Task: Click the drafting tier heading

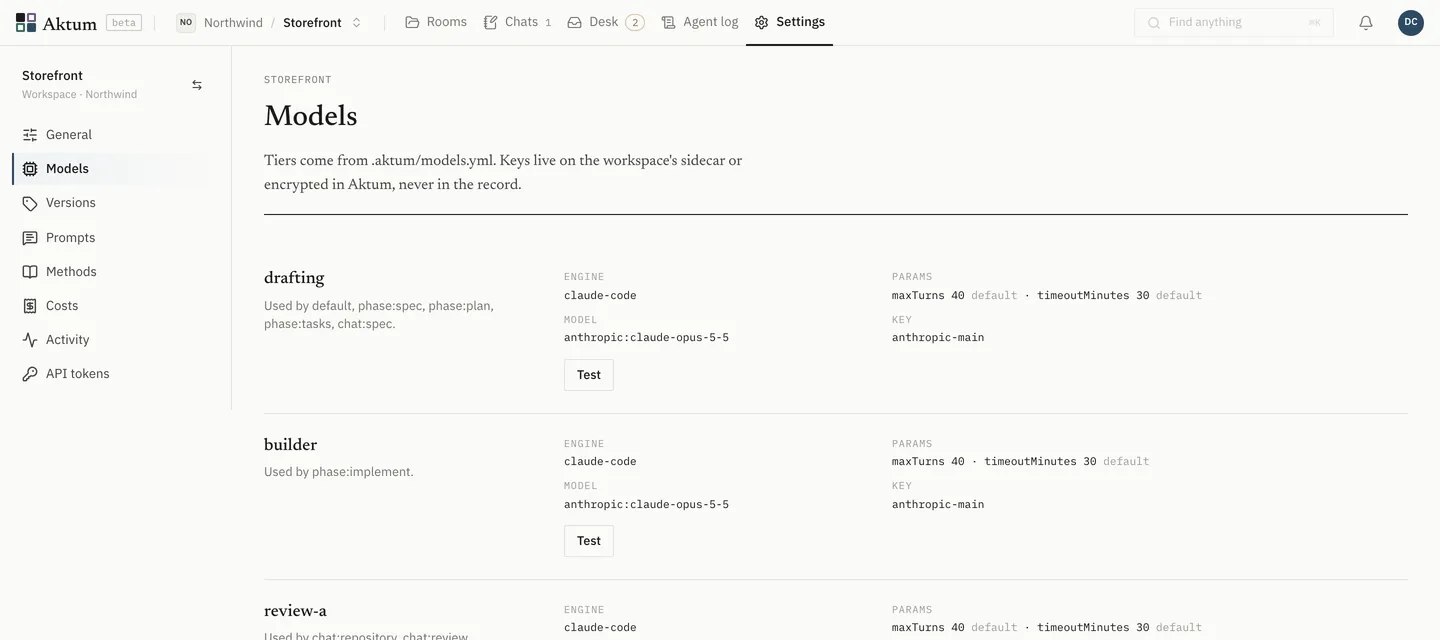Action: 294,278
